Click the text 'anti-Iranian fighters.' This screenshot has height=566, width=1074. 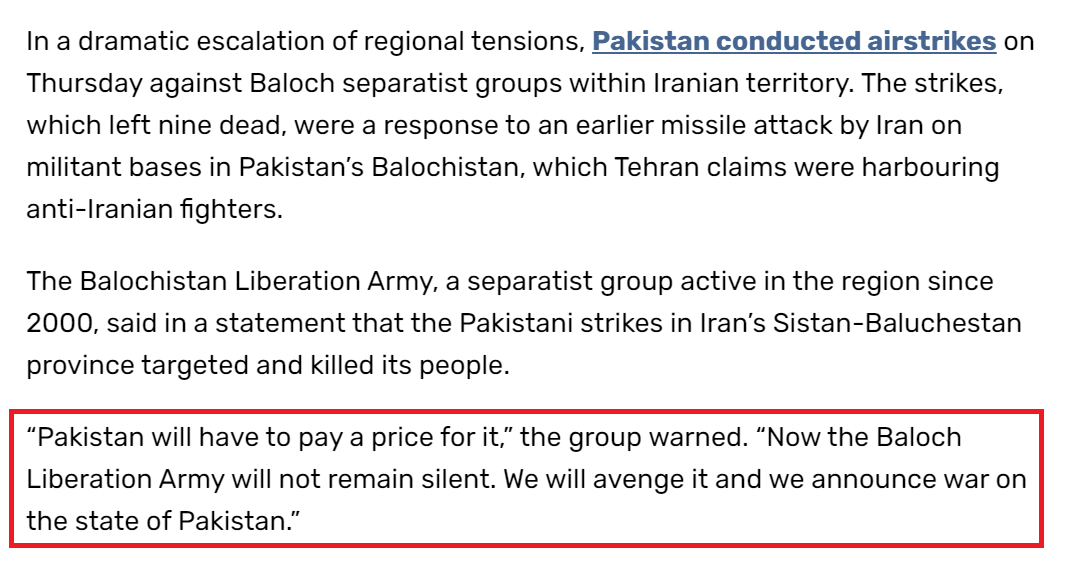(155, 209)
